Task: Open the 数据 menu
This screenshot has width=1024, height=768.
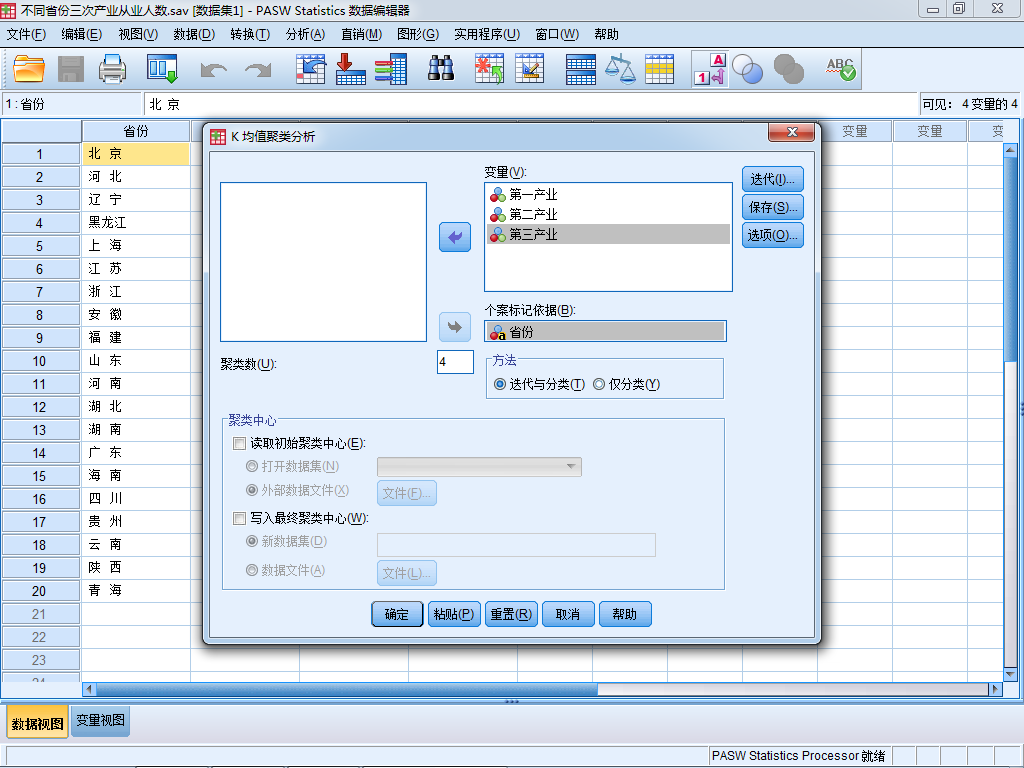Action: click(194, 34)
